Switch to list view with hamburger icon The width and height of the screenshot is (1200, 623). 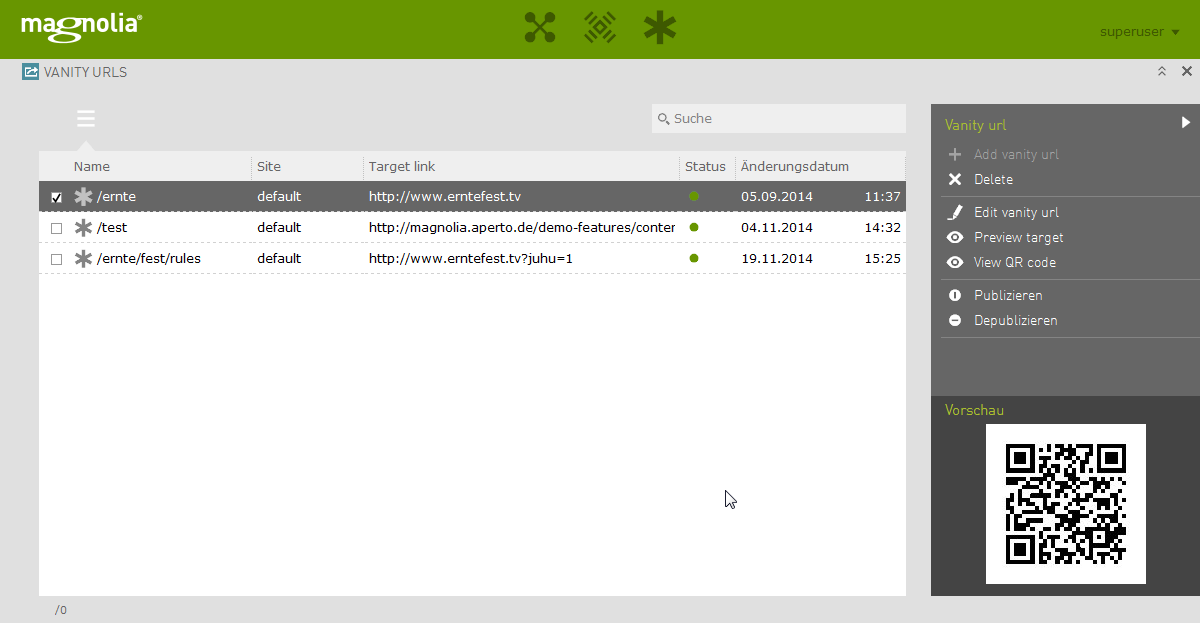86,119
